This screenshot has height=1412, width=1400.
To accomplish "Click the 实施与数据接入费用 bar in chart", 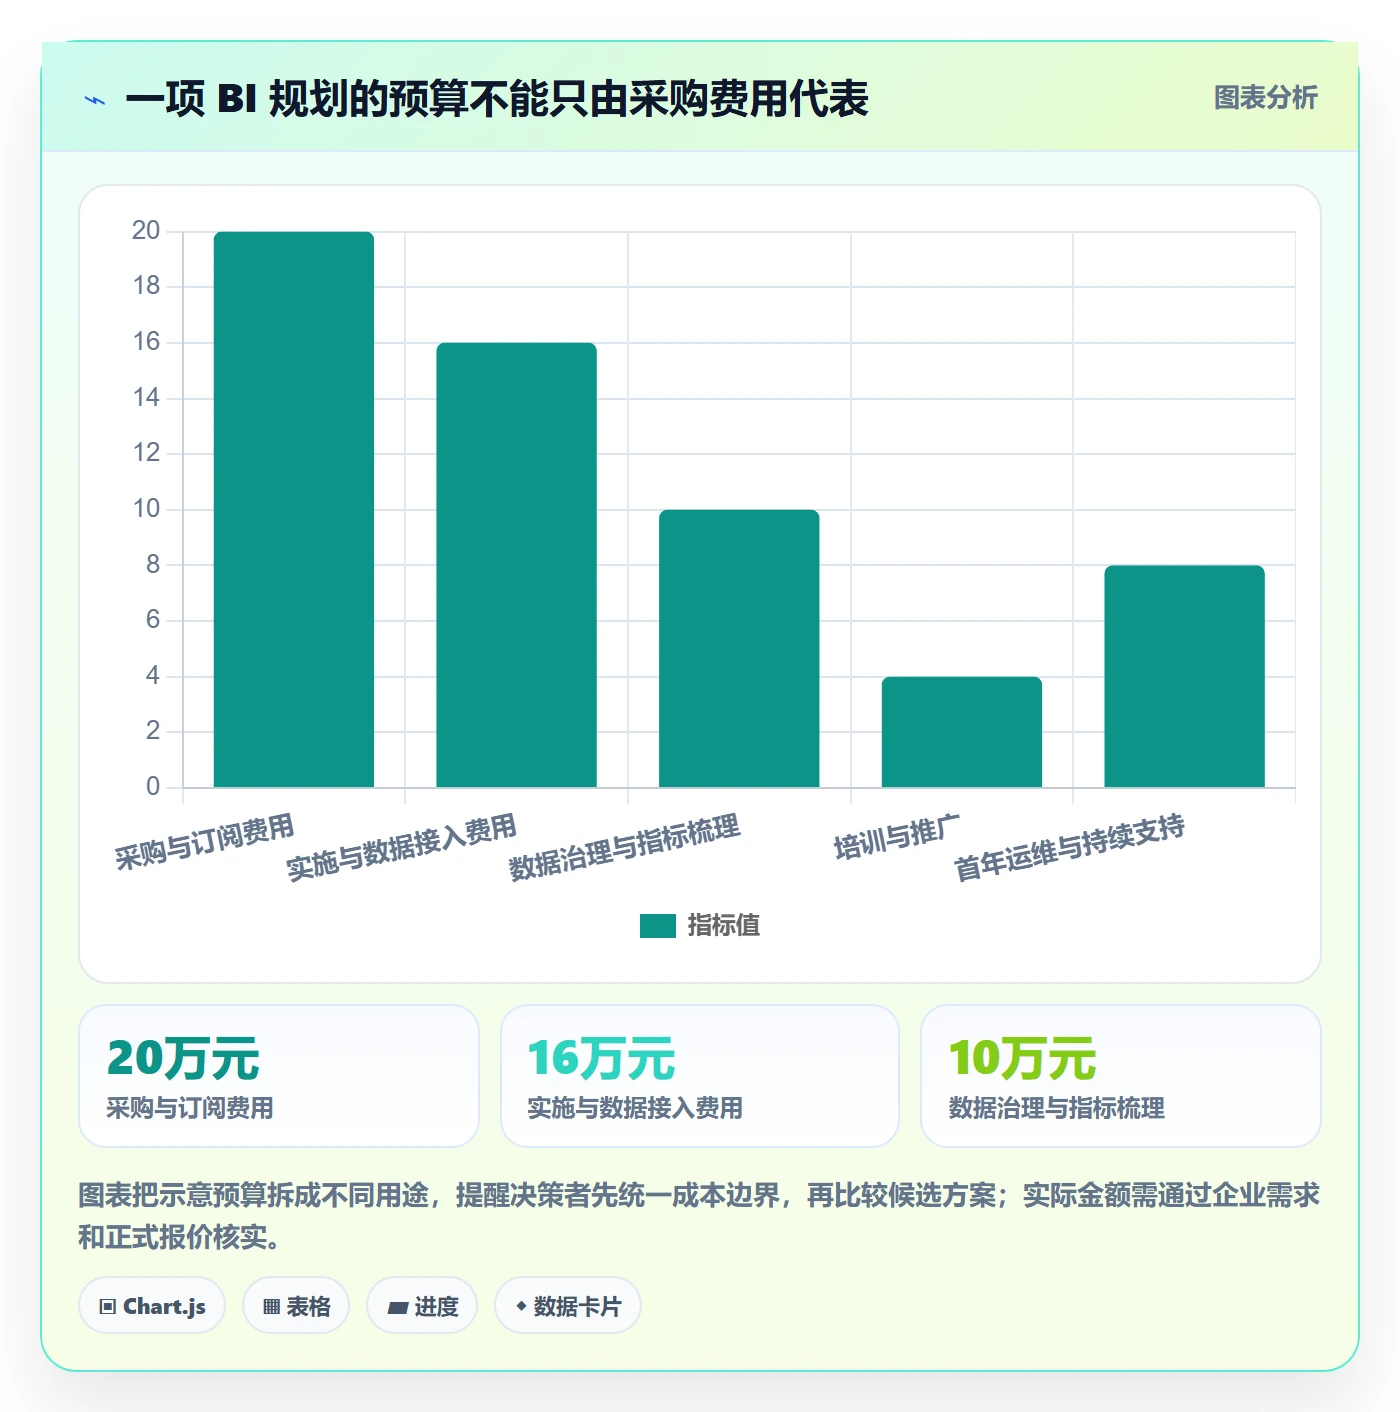I will pyautogui.click(x=516, y=565).
